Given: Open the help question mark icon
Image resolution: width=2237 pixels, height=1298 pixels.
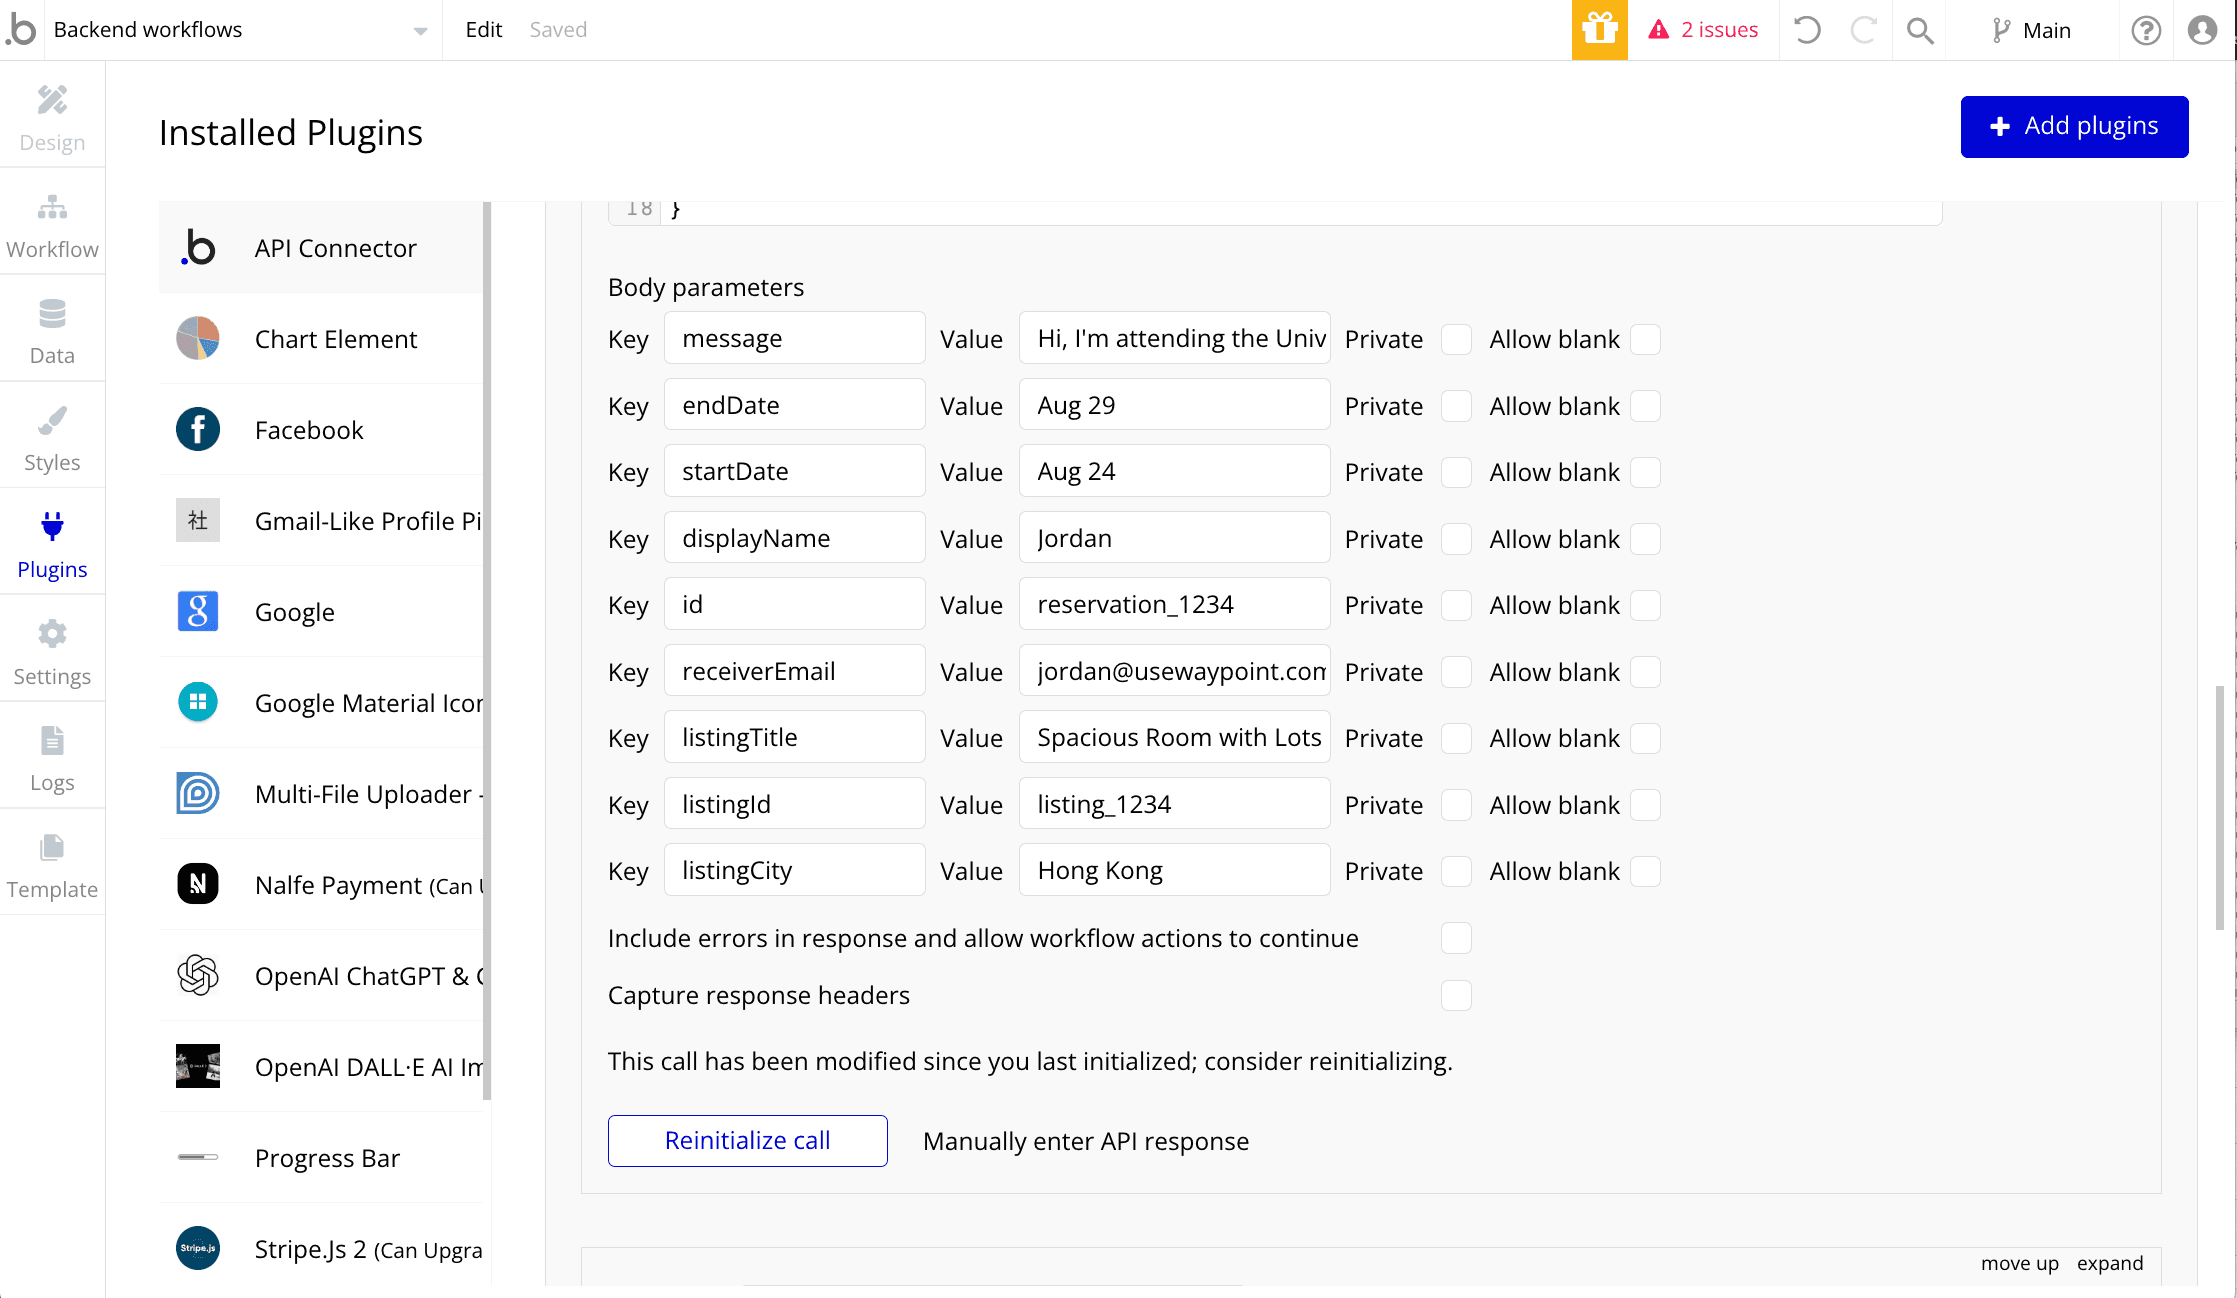Looking at the screenshot, I should coord(2145,30).
